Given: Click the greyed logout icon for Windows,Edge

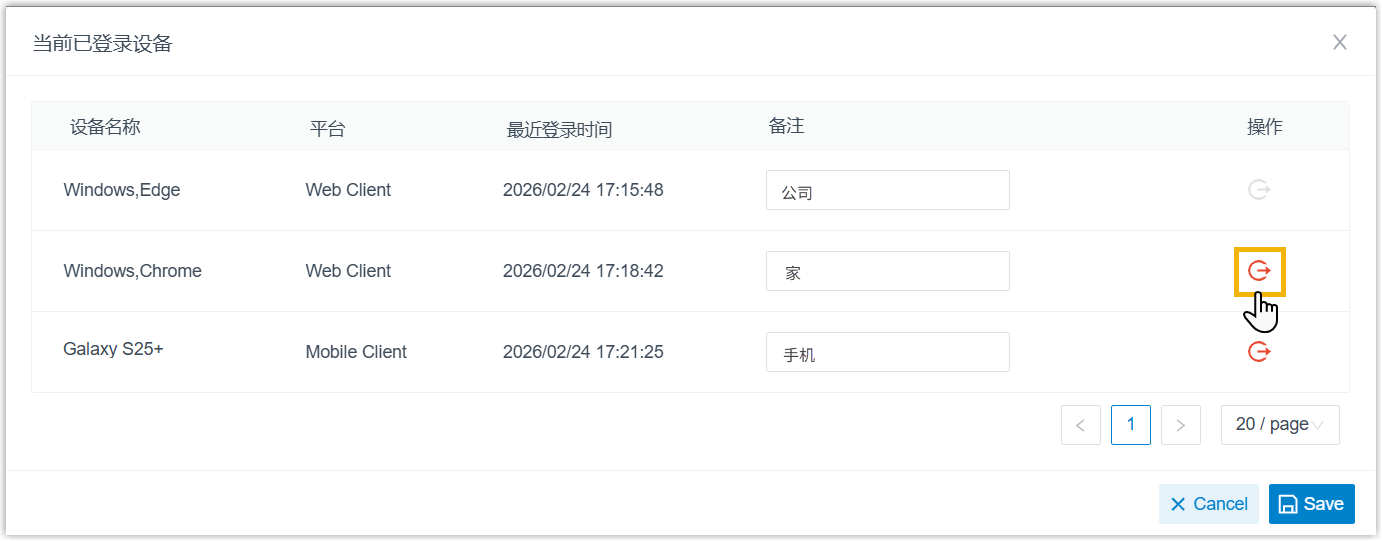Looking at the screenshot, I should click(1259, 190).
